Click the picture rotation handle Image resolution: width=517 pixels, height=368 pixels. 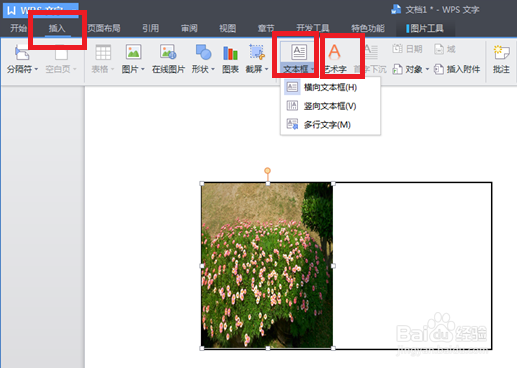pos(267,171)
